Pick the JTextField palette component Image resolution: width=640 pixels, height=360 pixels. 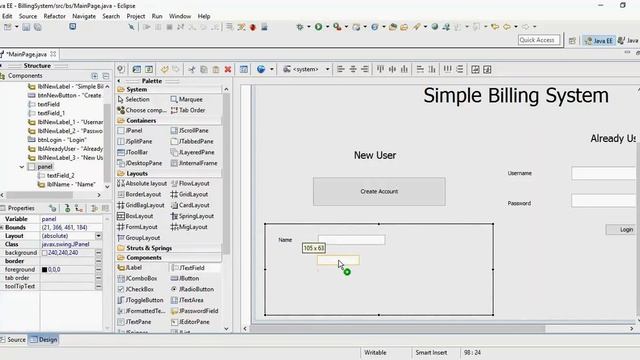(x=188, y=268)
